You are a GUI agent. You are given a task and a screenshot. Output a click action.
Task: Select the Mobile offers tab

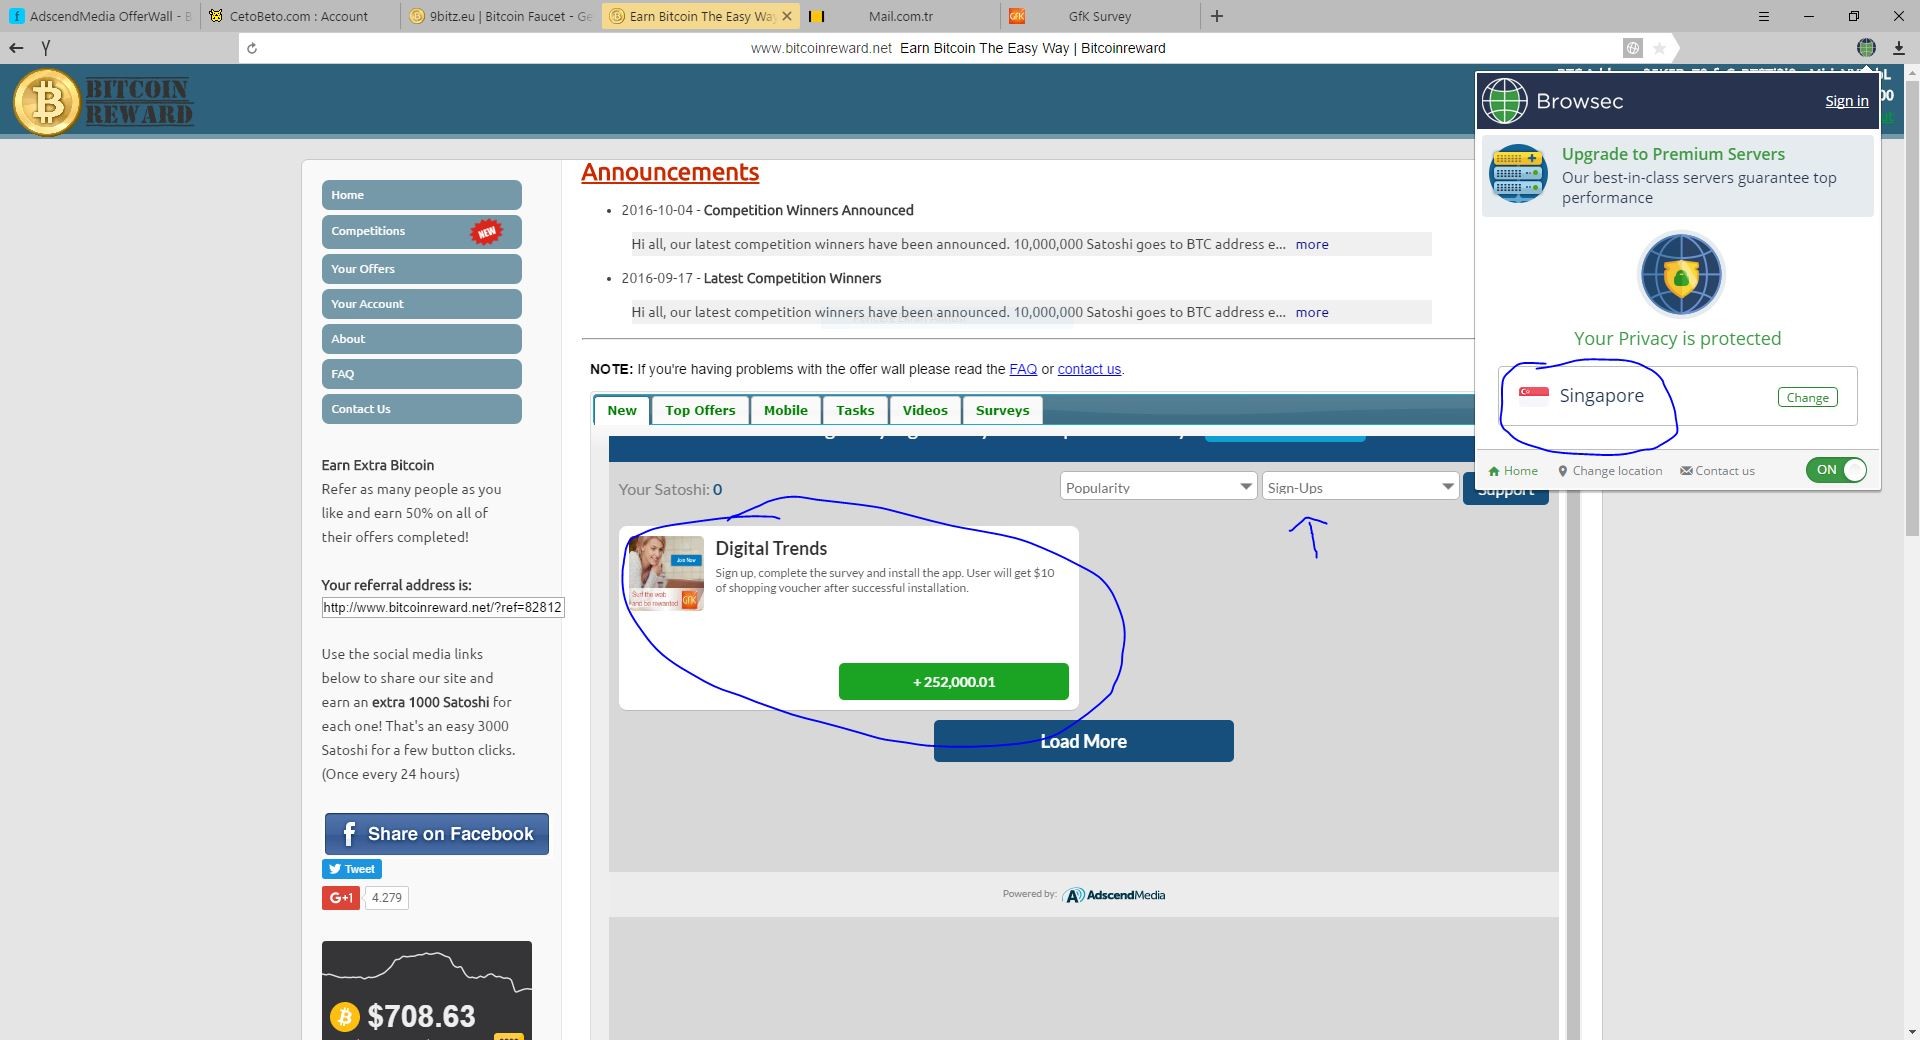(785, 410)
